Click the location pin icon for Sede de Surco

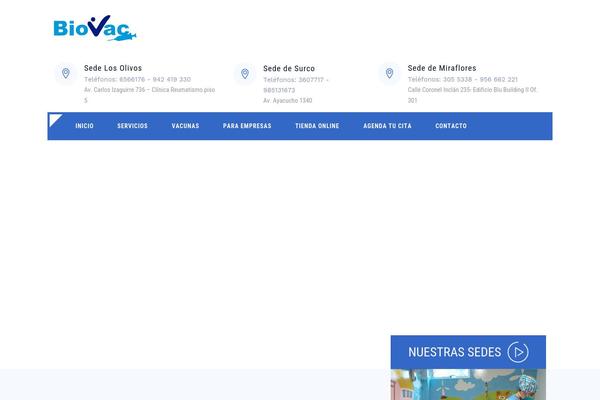(x=245, y=73)
